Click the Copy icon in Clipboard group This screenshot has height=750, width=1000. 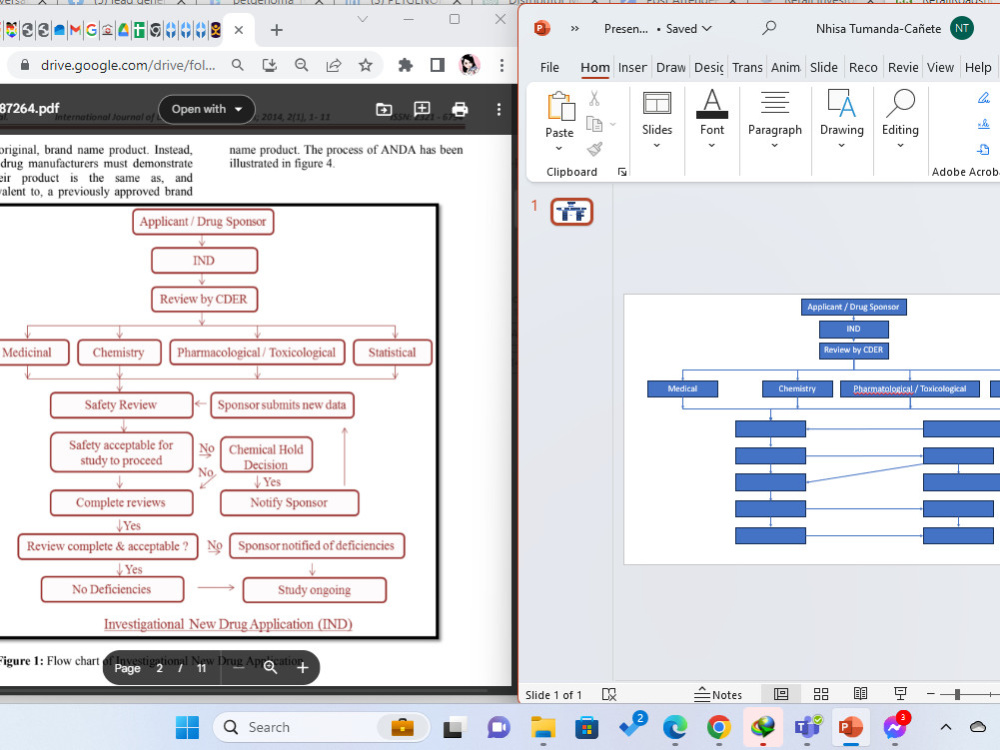(594, 124)
